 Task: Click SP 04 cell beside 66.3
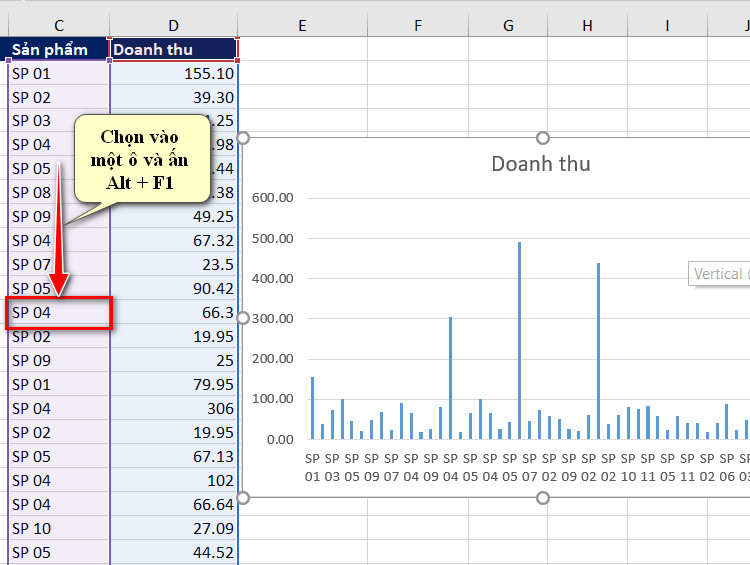59,312
